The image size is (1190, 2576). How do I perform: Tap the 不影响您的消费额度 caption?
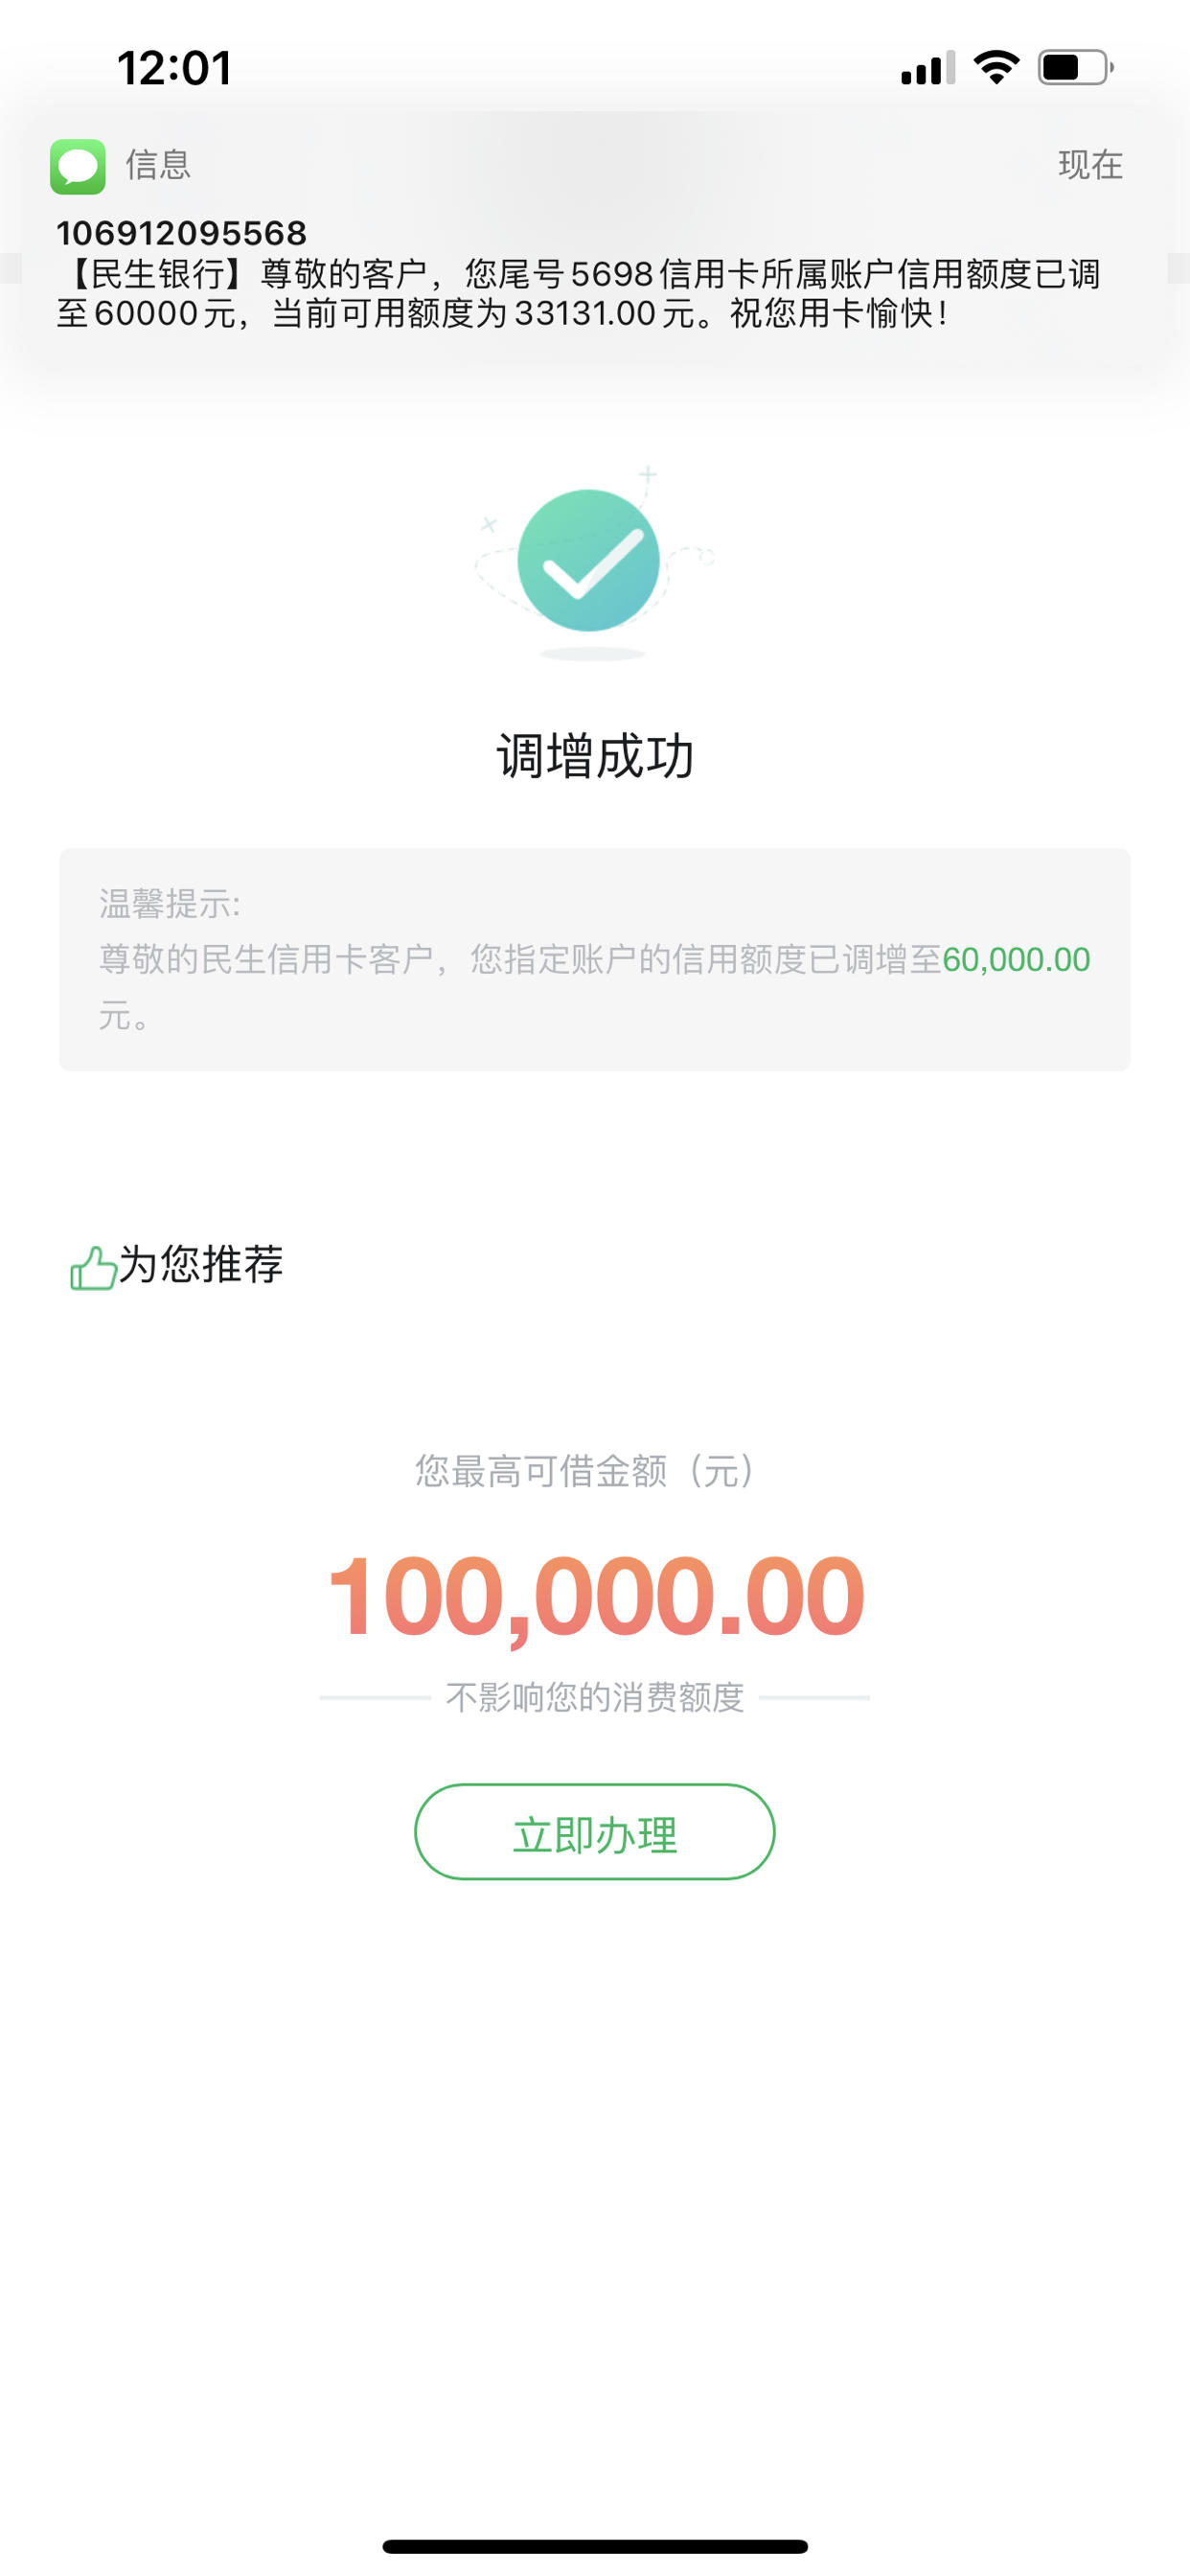[x=595, y=1697]
